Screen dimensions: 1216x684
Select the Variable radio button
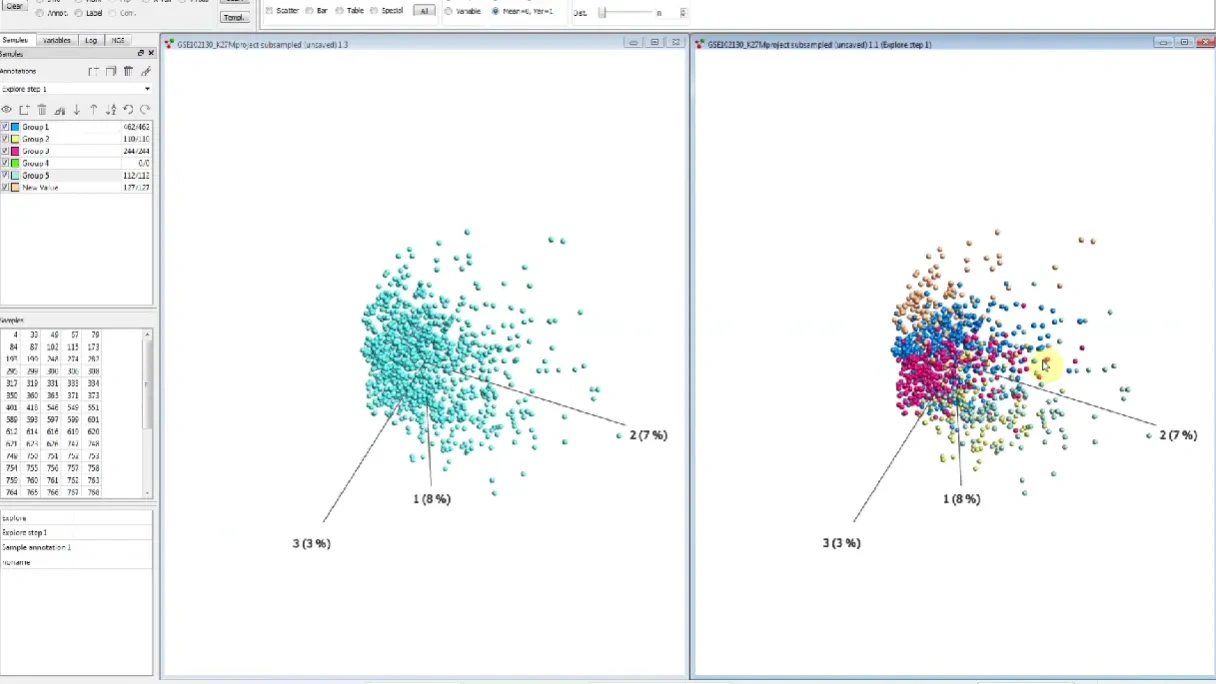point(449,11)
